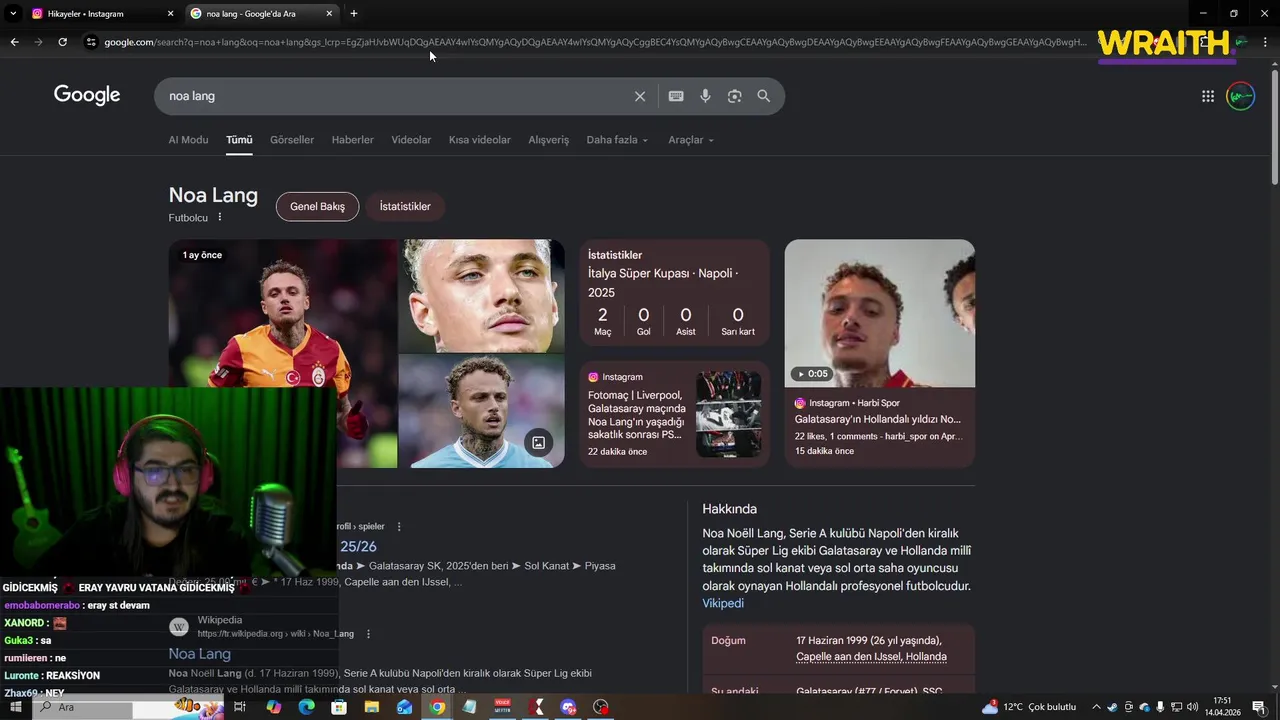Switch to the Kısa videolar tab
Viewport: 1280px width, 720px height.
(480, 140)
